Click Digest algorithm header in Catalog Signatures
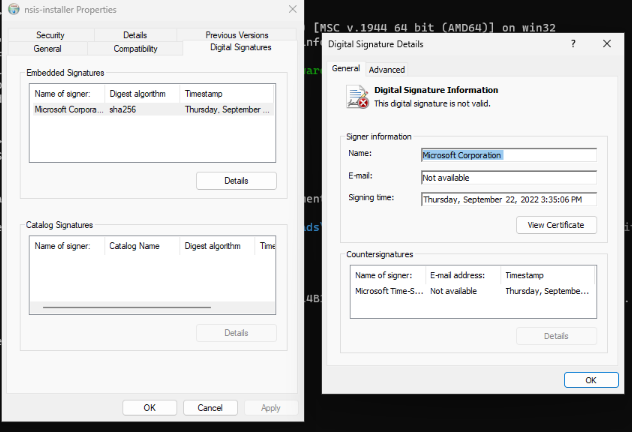The height and width of the screenshot is (432, 632). [x=217, y=246]
